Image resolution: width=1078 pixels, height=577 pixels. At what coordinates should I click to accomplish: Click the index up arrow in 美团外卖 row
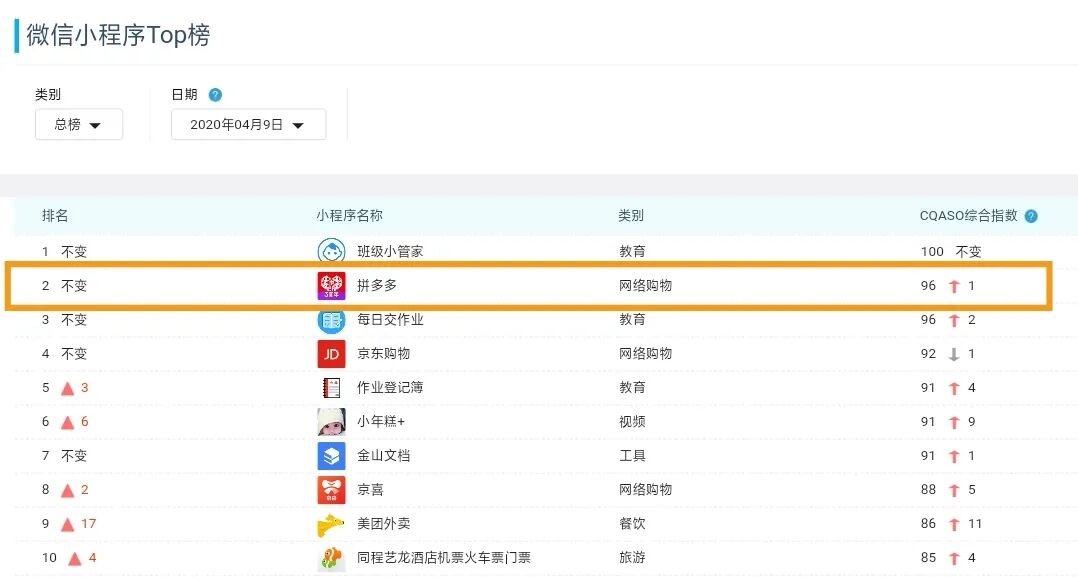[954, 525]
